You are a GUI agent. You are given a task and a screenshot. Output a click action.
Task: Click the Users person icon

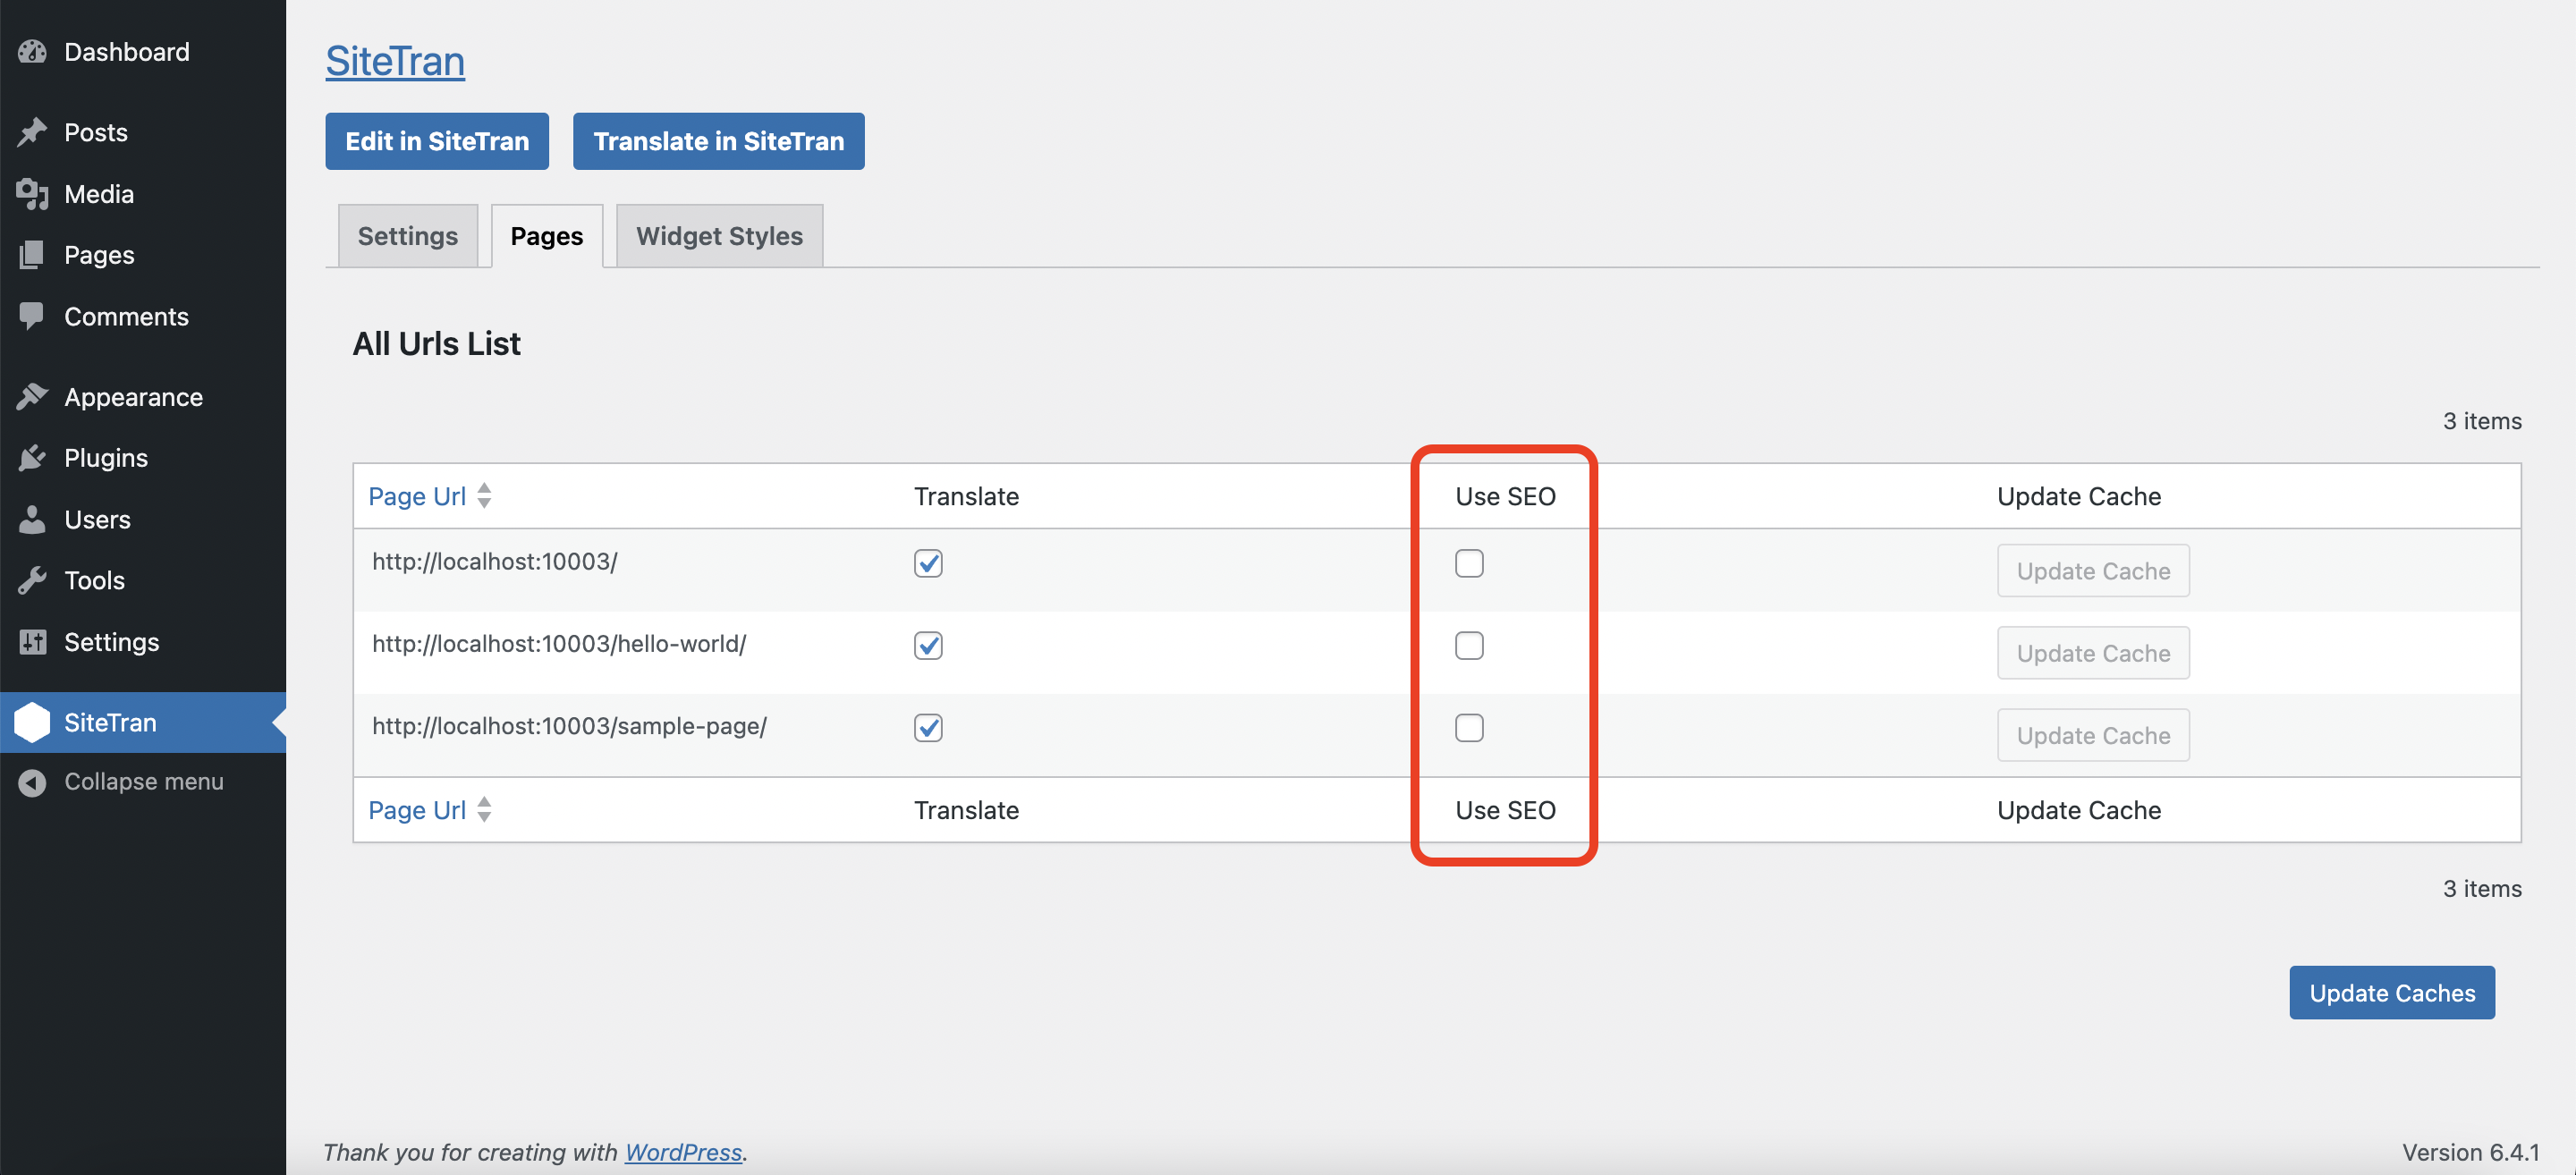32,519
